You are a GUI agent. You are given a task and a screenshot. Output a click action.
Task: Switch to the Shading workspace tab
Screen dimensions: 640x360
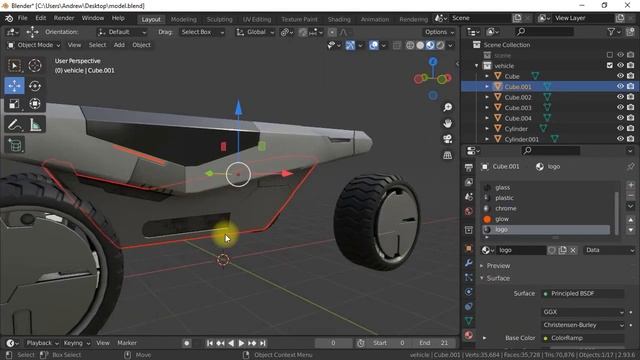pyautogui.click(x=339, y=19)
